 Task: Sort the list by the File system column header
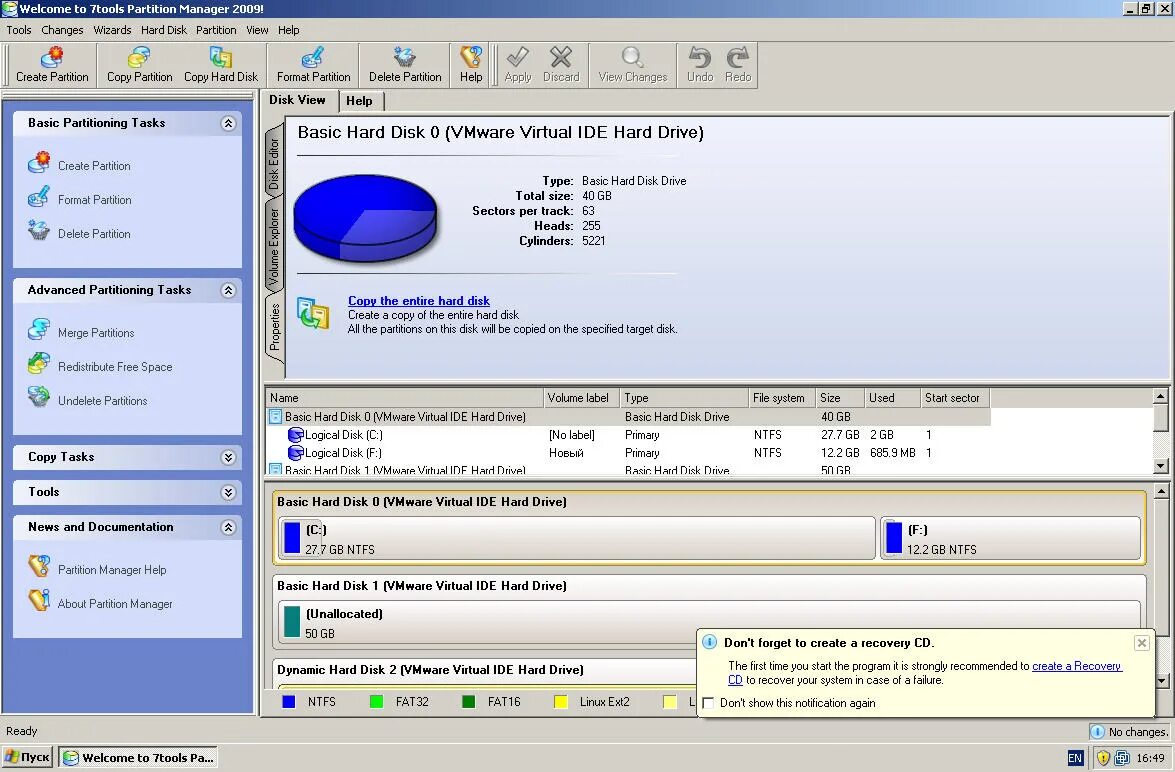click(782, 398)
